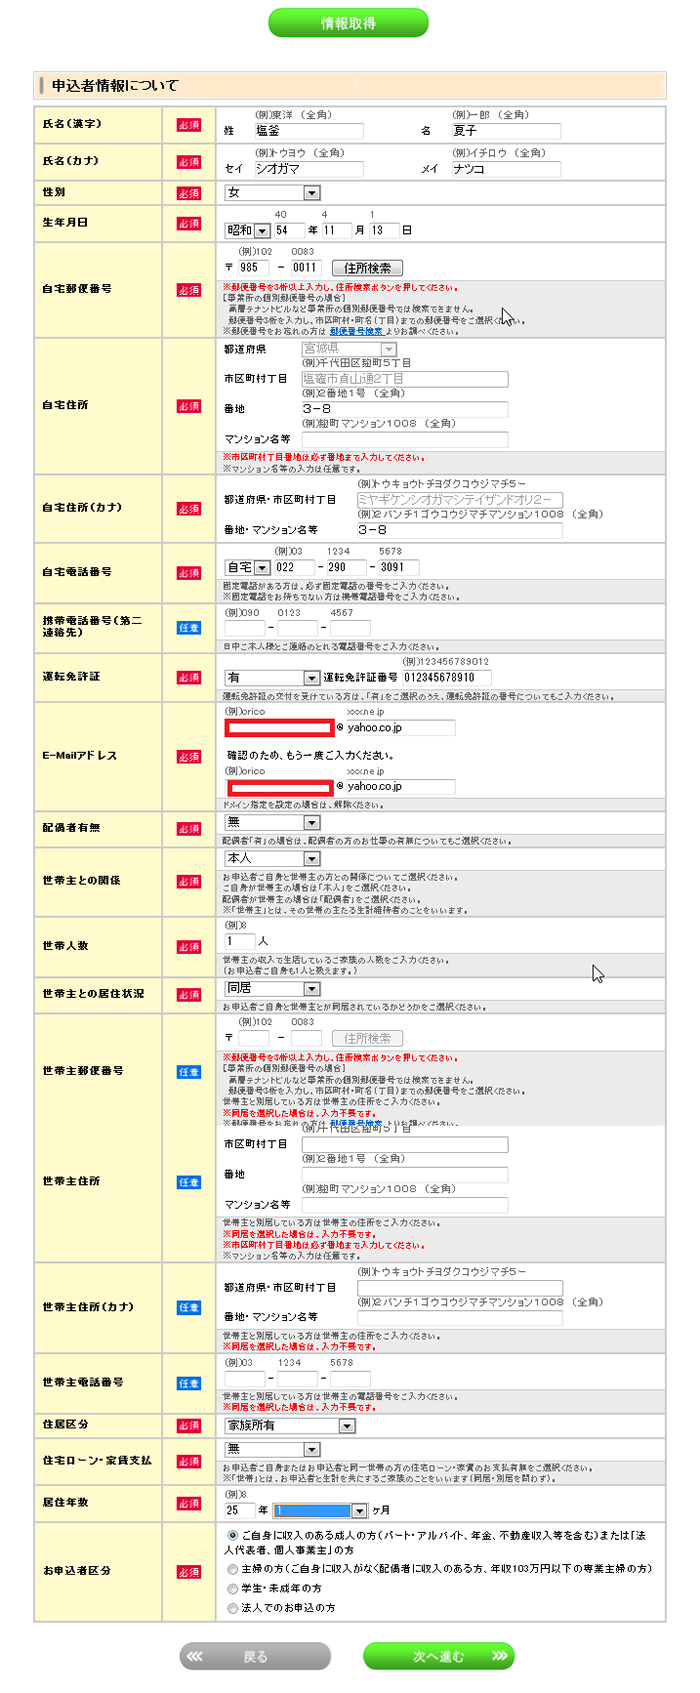This screenshot has width=700, height=1693.
Task: Click the home phone field containing 3091
Action: pos(398,567)
